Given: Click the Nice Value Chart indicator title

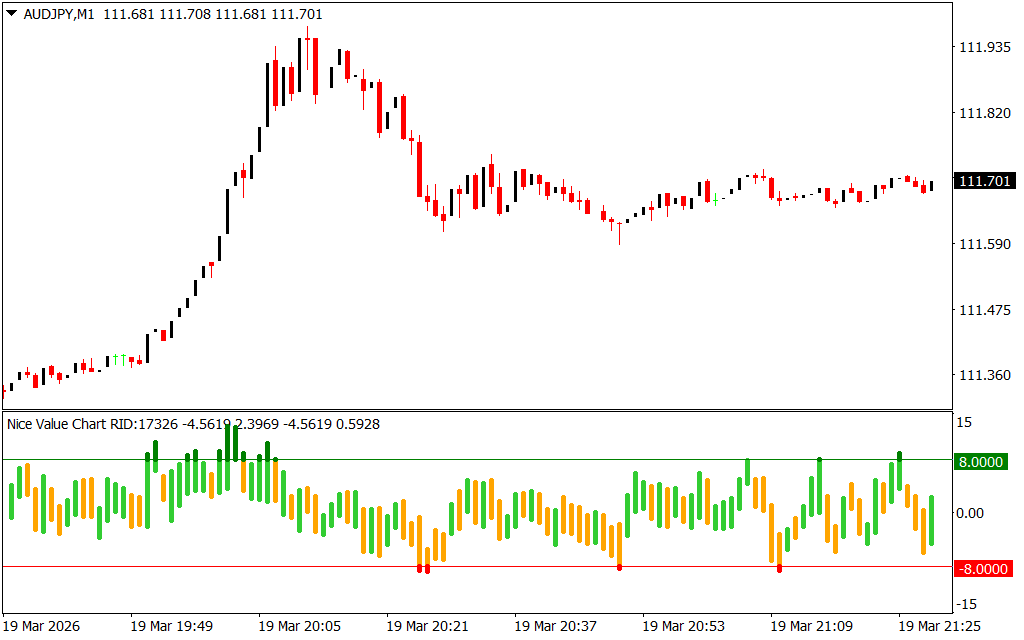Looking at the screenshot, I should click(x=193, y=424).
